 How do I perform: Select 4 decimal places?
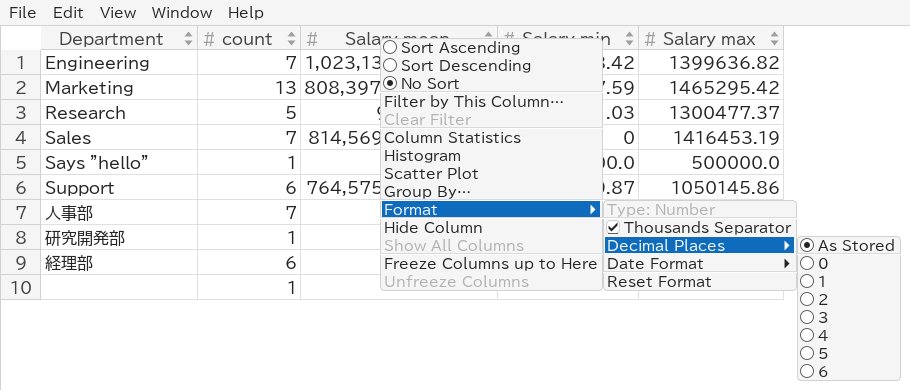pos(849,335)
